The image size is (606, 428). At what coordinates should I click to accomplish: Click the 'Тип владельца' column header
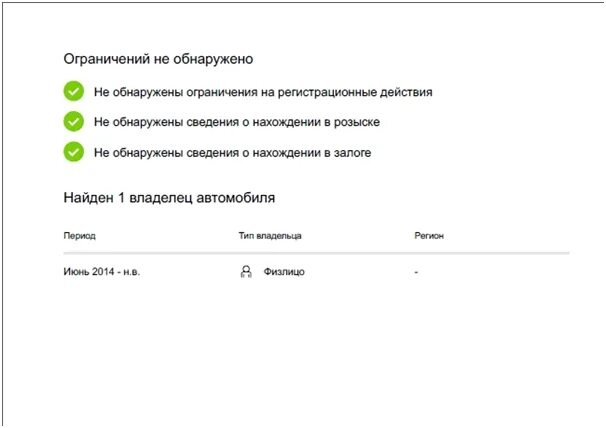[270, 235]
